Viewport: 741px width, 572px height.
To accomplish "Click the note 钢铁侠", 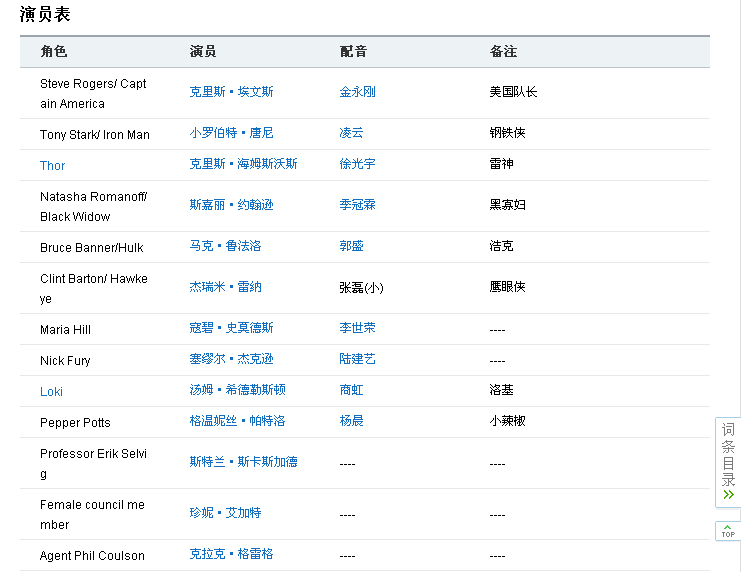I will (508, 133).
